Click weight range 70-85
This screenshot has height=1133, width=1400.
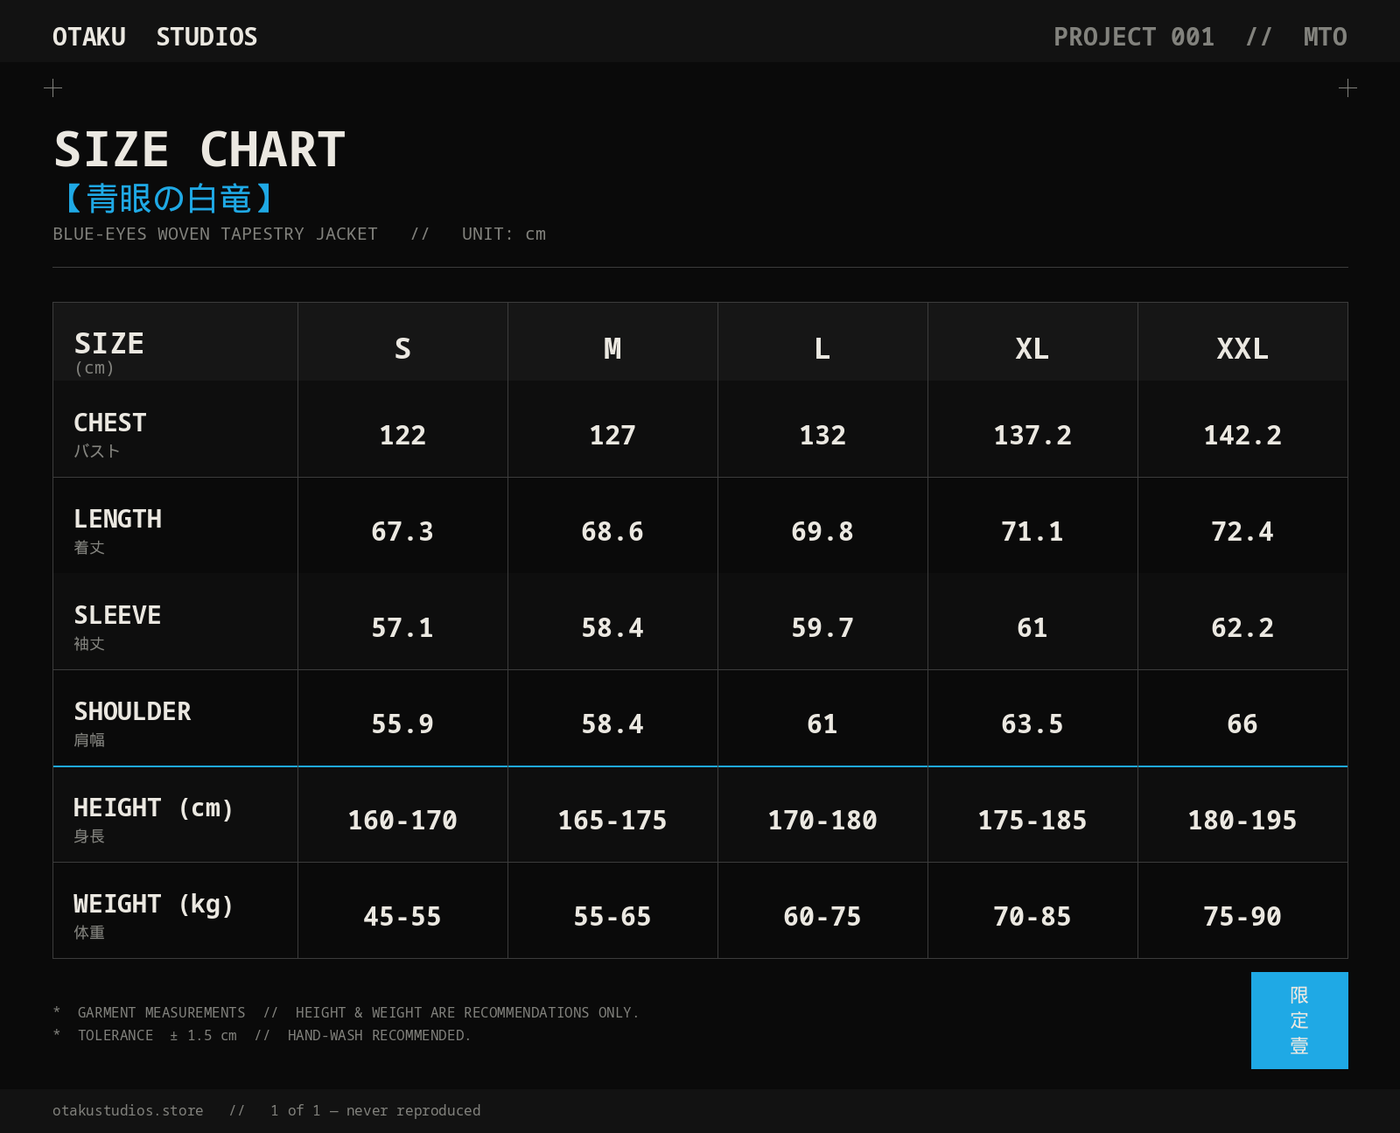coord(1033,916)
